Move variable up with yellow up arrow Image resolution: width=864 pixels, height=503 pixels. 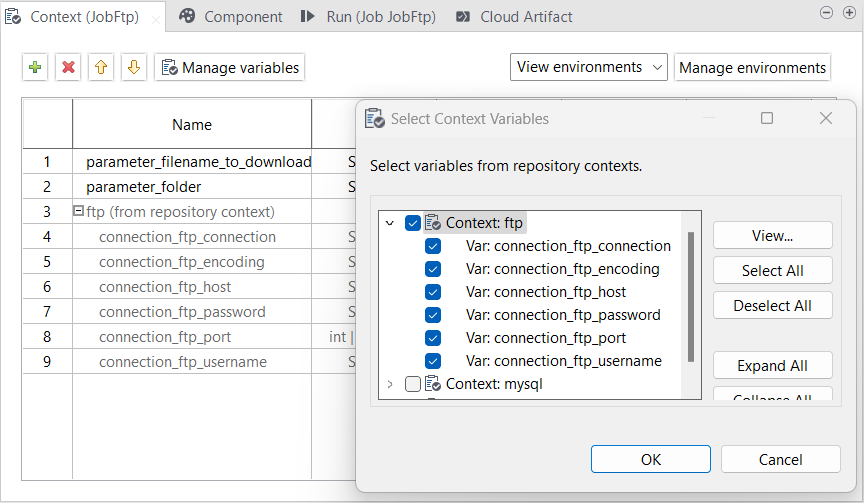pyautogui.click(x=101, y=68)
